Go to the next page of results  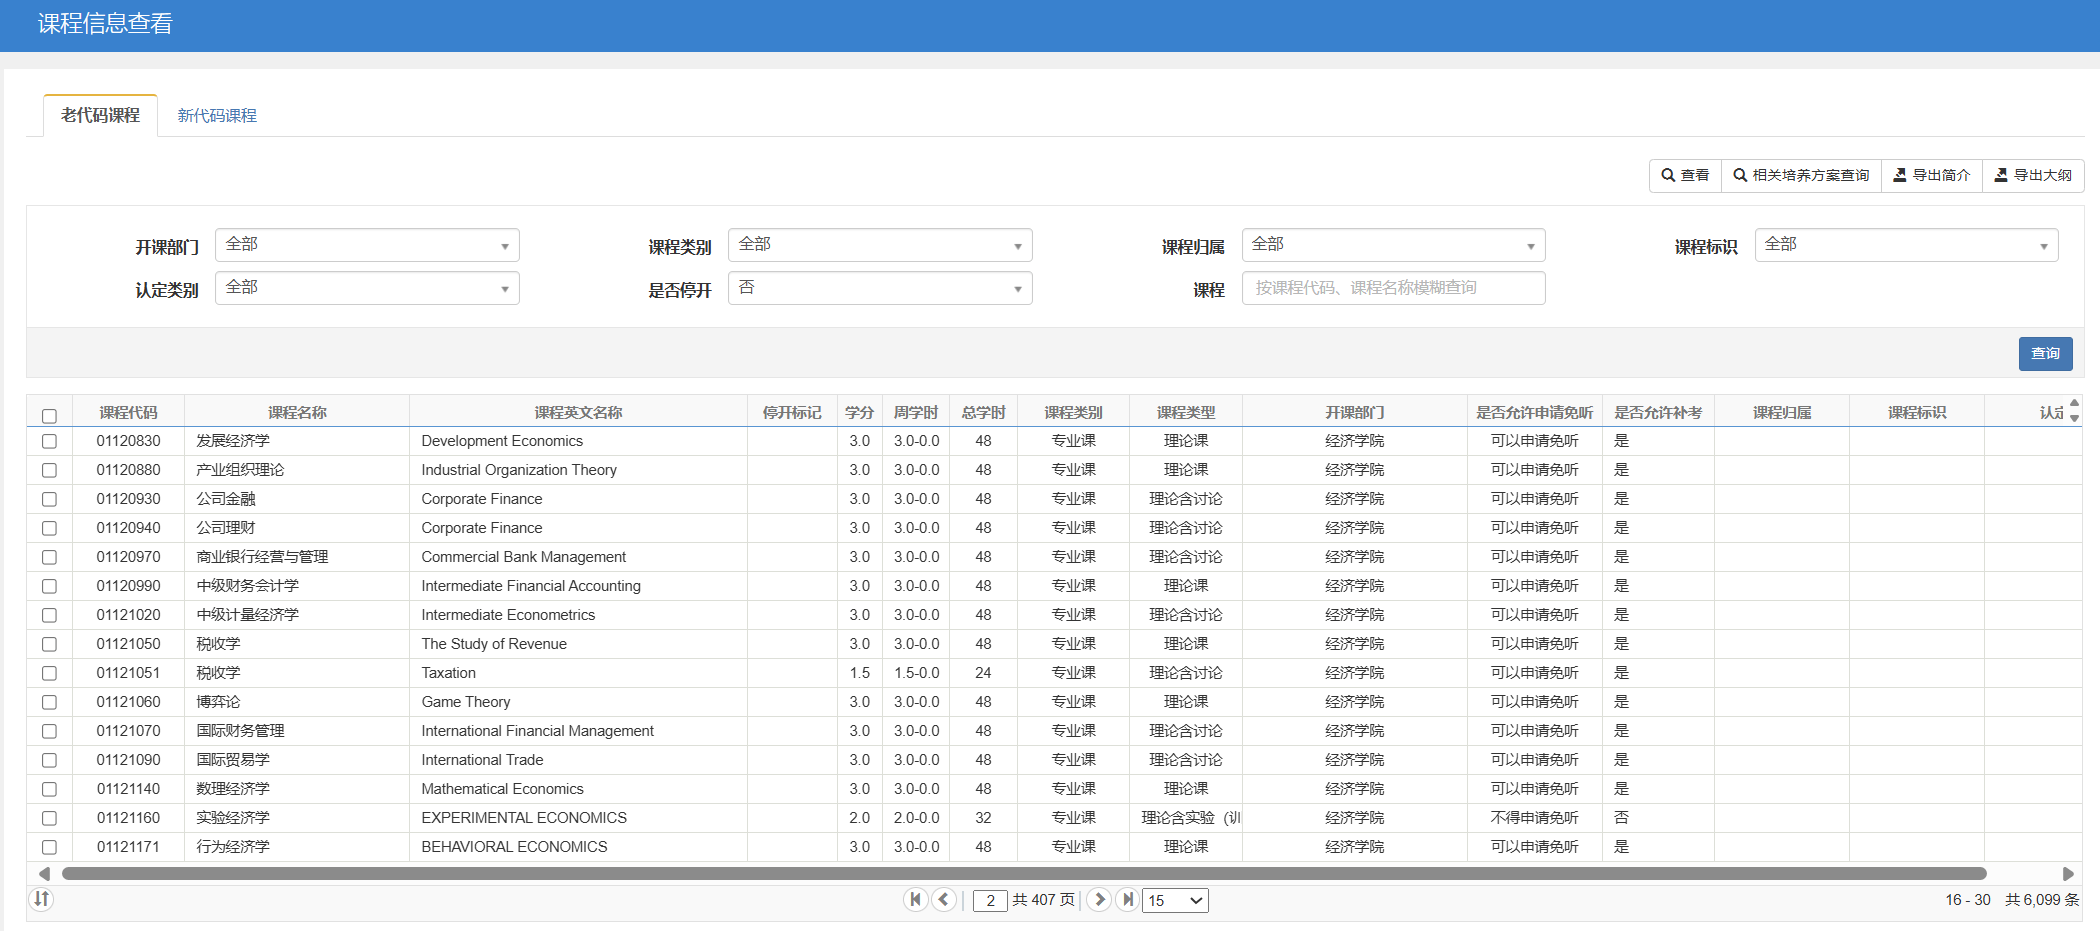pos(1098,899)
